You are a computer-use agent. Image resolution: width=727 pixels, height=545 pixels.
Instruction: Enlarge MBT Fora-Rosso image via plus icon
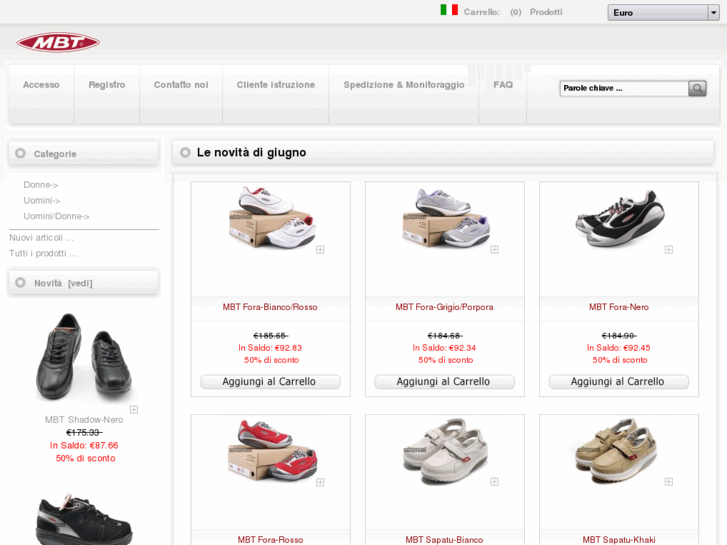click(320, 482)
